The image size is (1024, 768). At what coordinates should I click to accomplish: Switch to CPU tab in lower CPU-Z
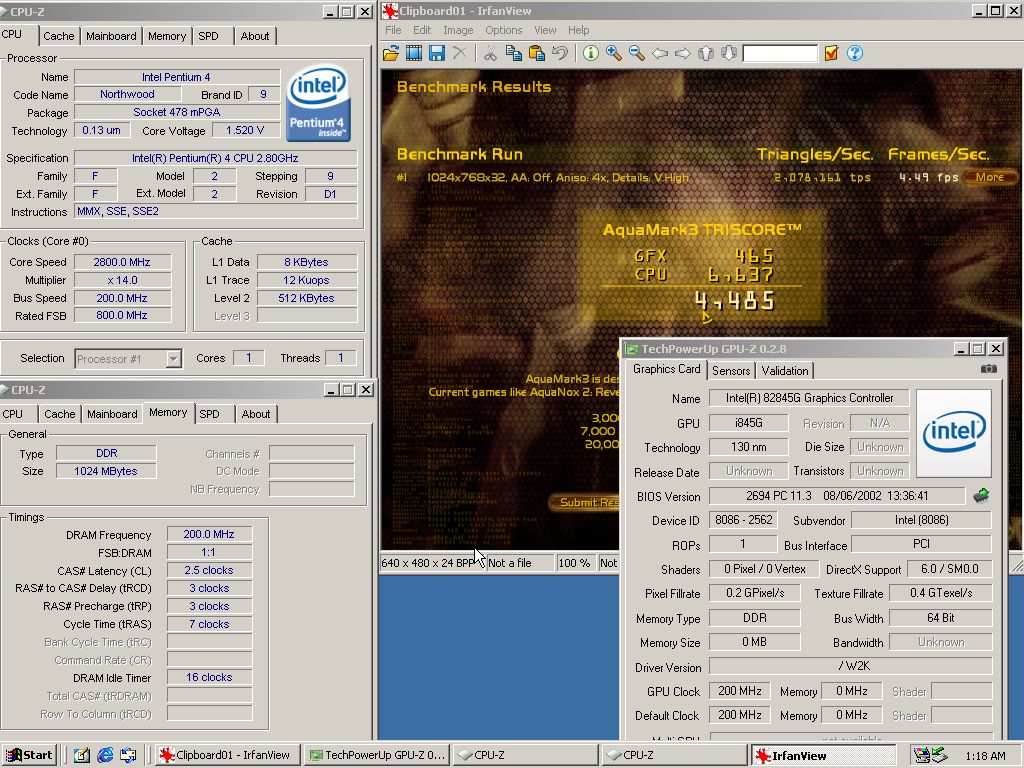pyautogui.click(x=12, y=414)
